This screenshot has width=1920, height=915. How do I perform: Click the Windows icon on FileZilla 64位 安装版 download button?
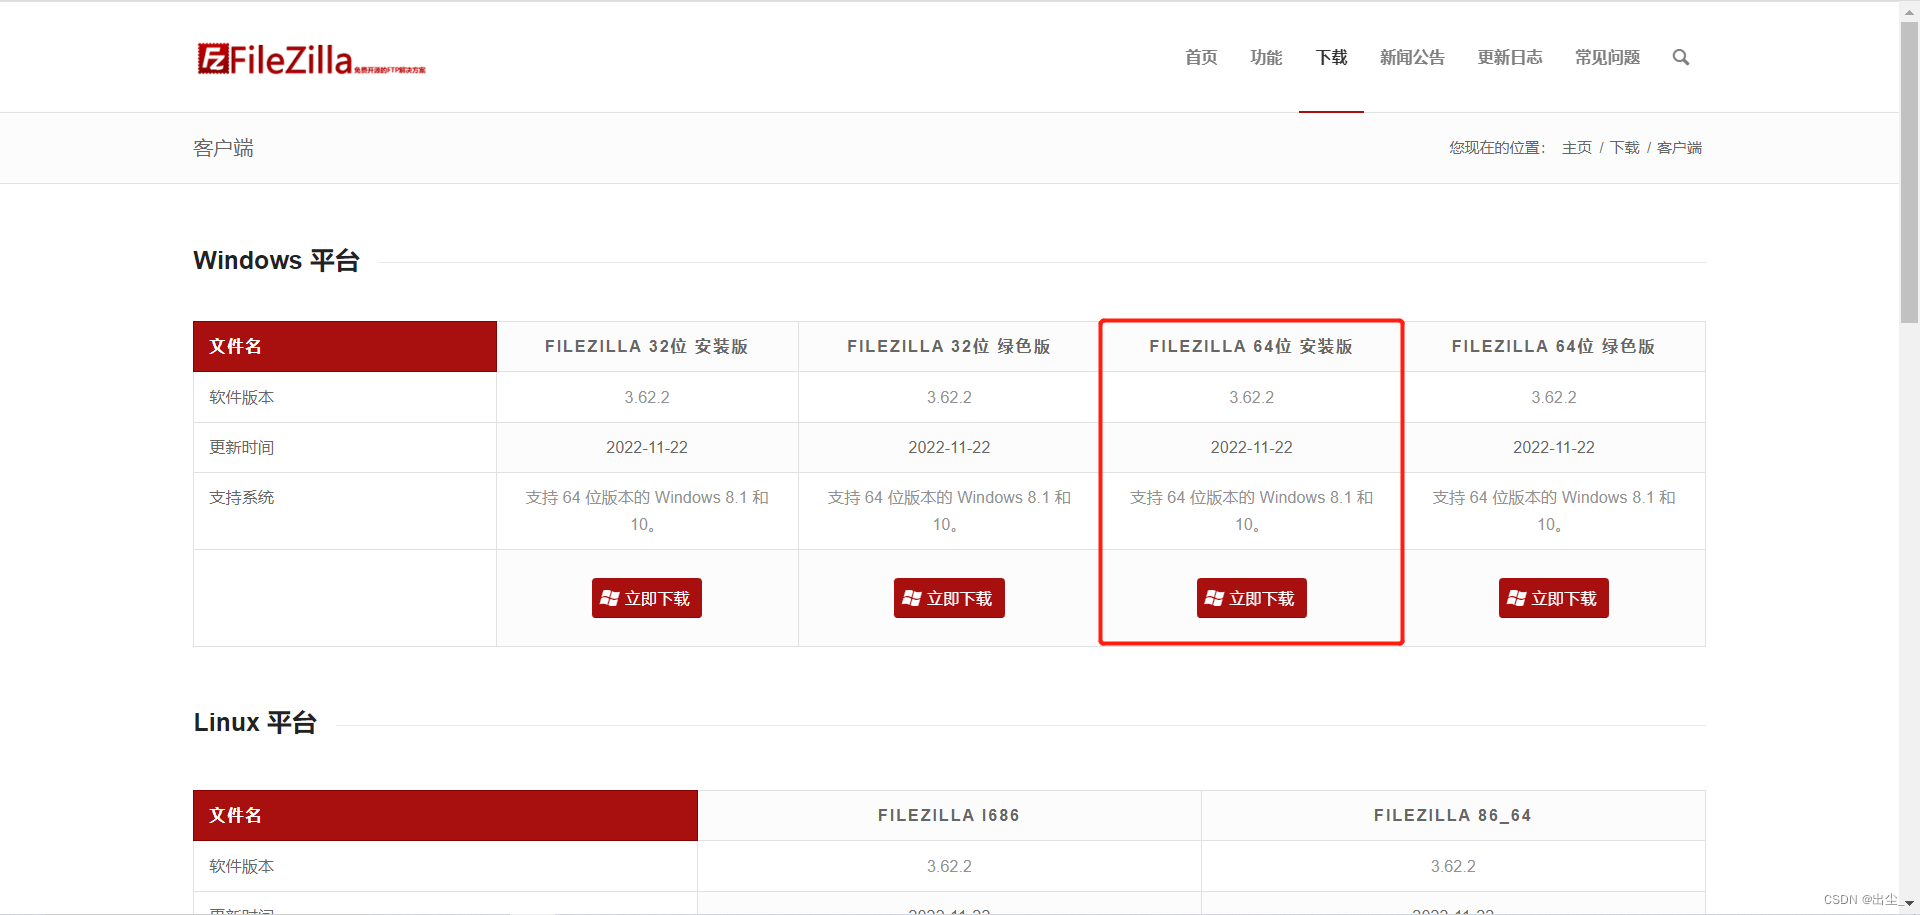(x=1216, y=597)
